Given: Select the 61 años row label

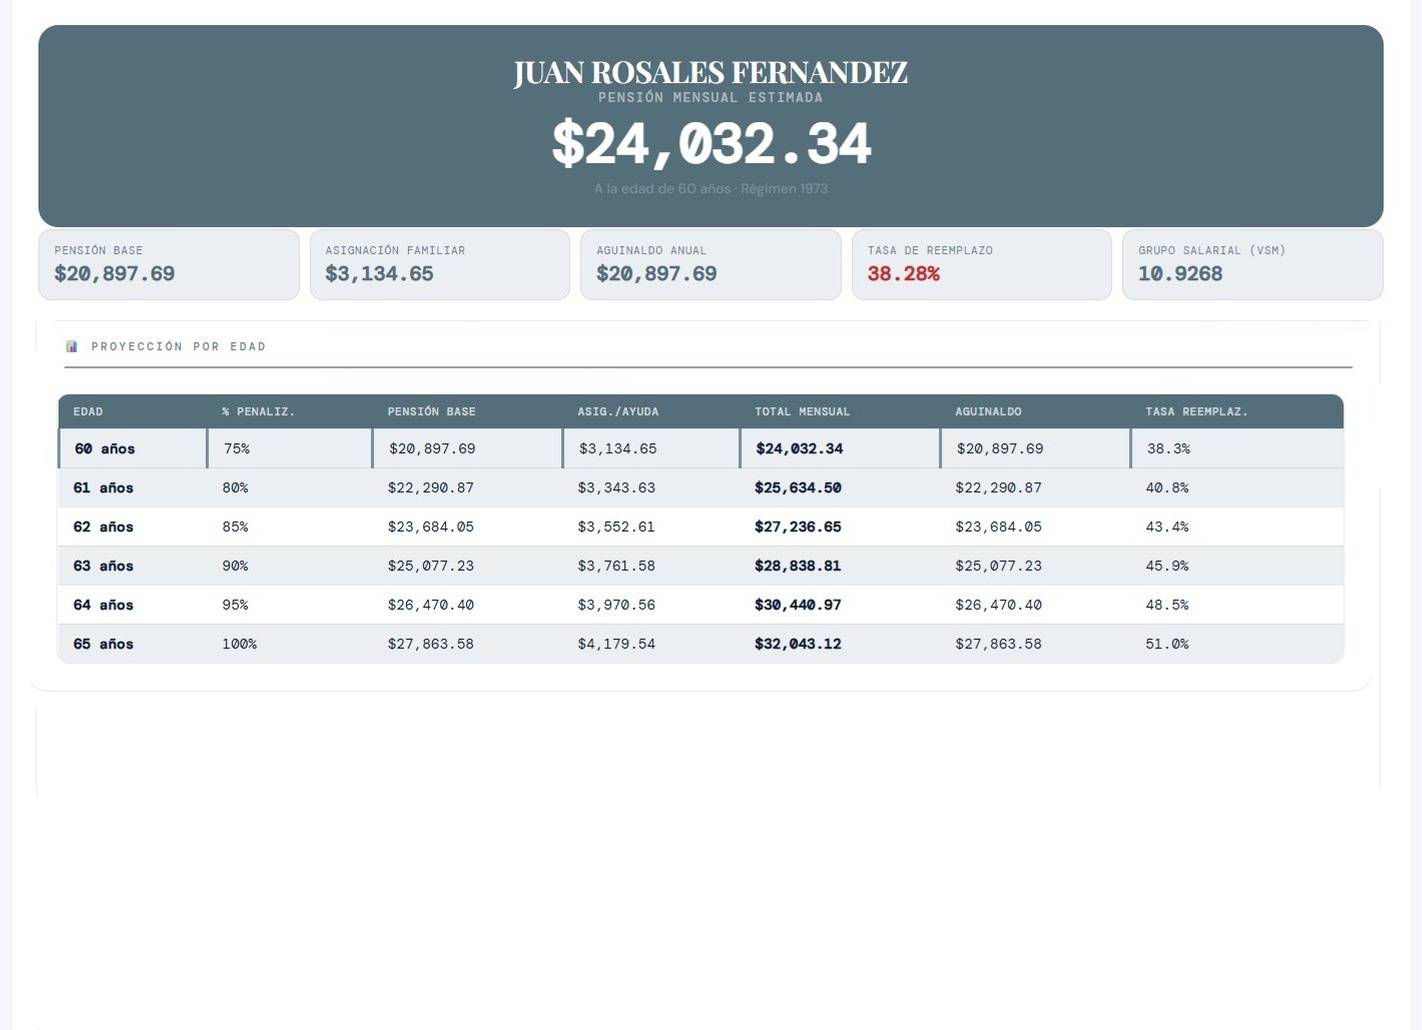Looking at the screenshot, I should (x=103, y=488).
